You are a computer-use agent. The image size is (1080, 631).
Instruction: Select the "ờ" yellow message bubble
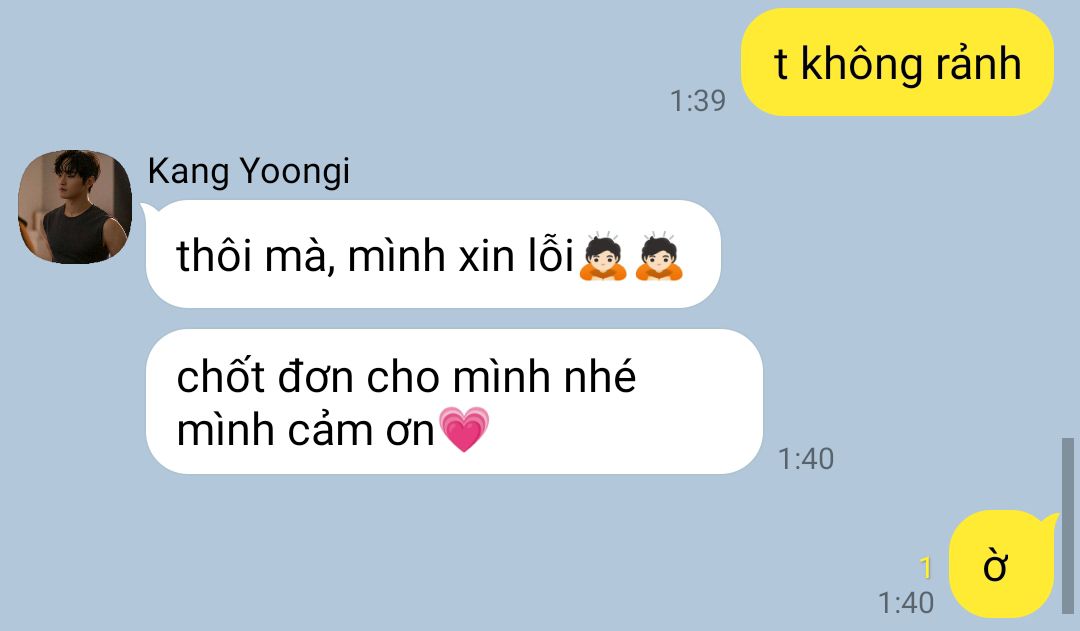point(1002,564)
